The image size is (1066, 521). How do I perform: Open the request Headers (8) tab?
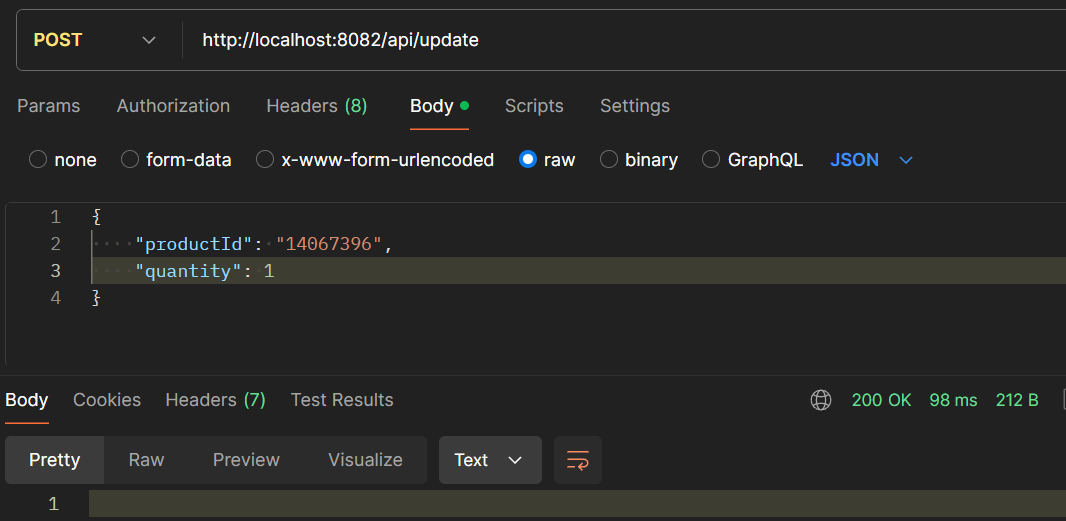pyautogui.click(x=317, y=106)
